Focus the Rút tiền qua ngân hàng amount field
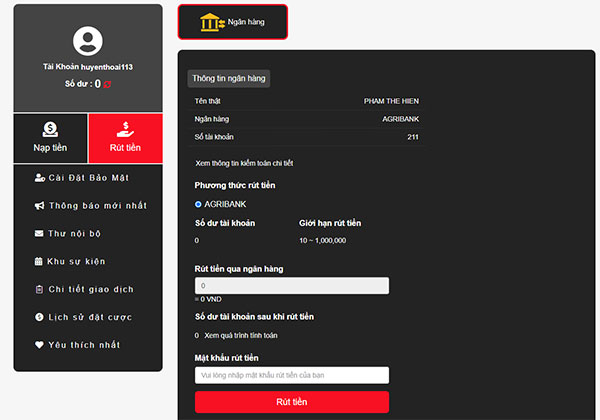The image size is (600, 420). point(291,286)
